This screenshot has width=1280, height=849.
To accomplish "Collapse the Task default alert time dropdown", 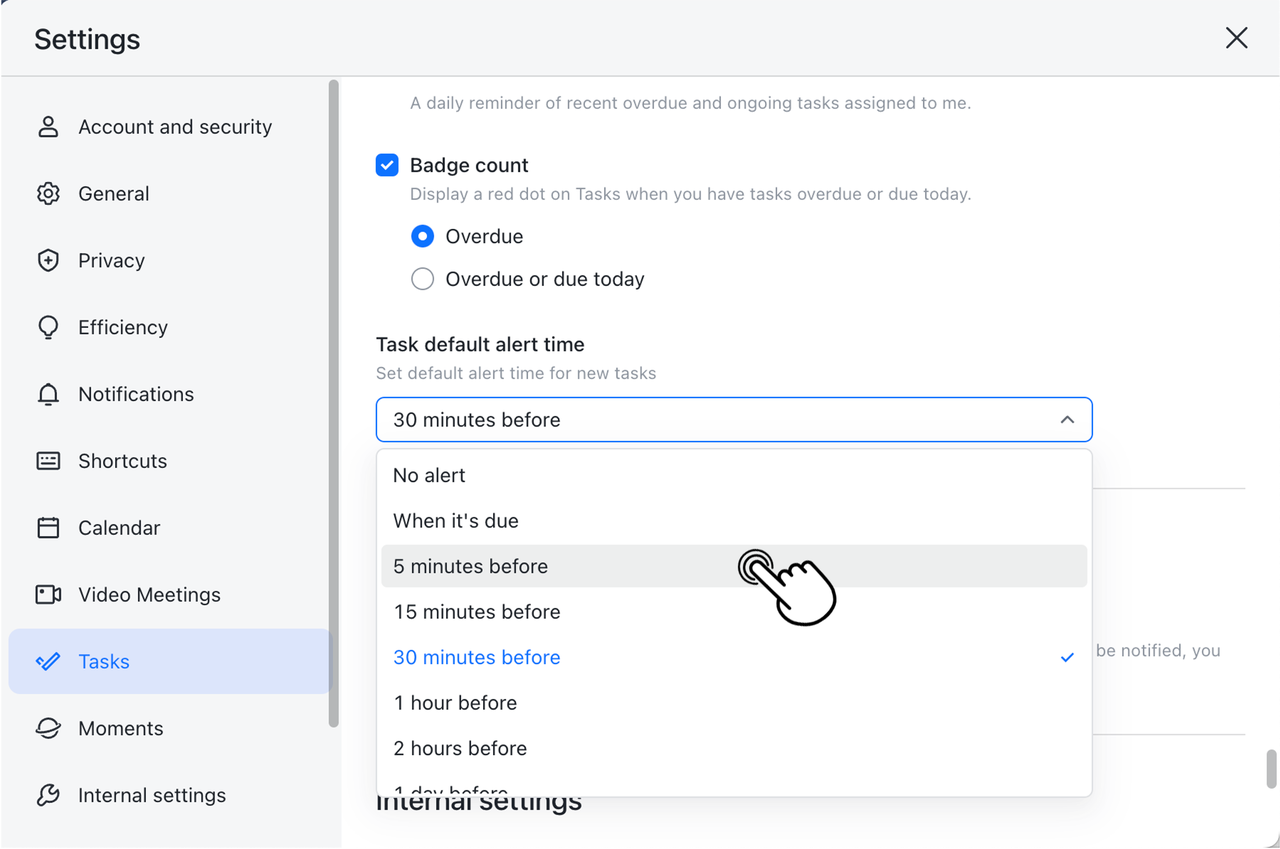I will coord(1067,420).
